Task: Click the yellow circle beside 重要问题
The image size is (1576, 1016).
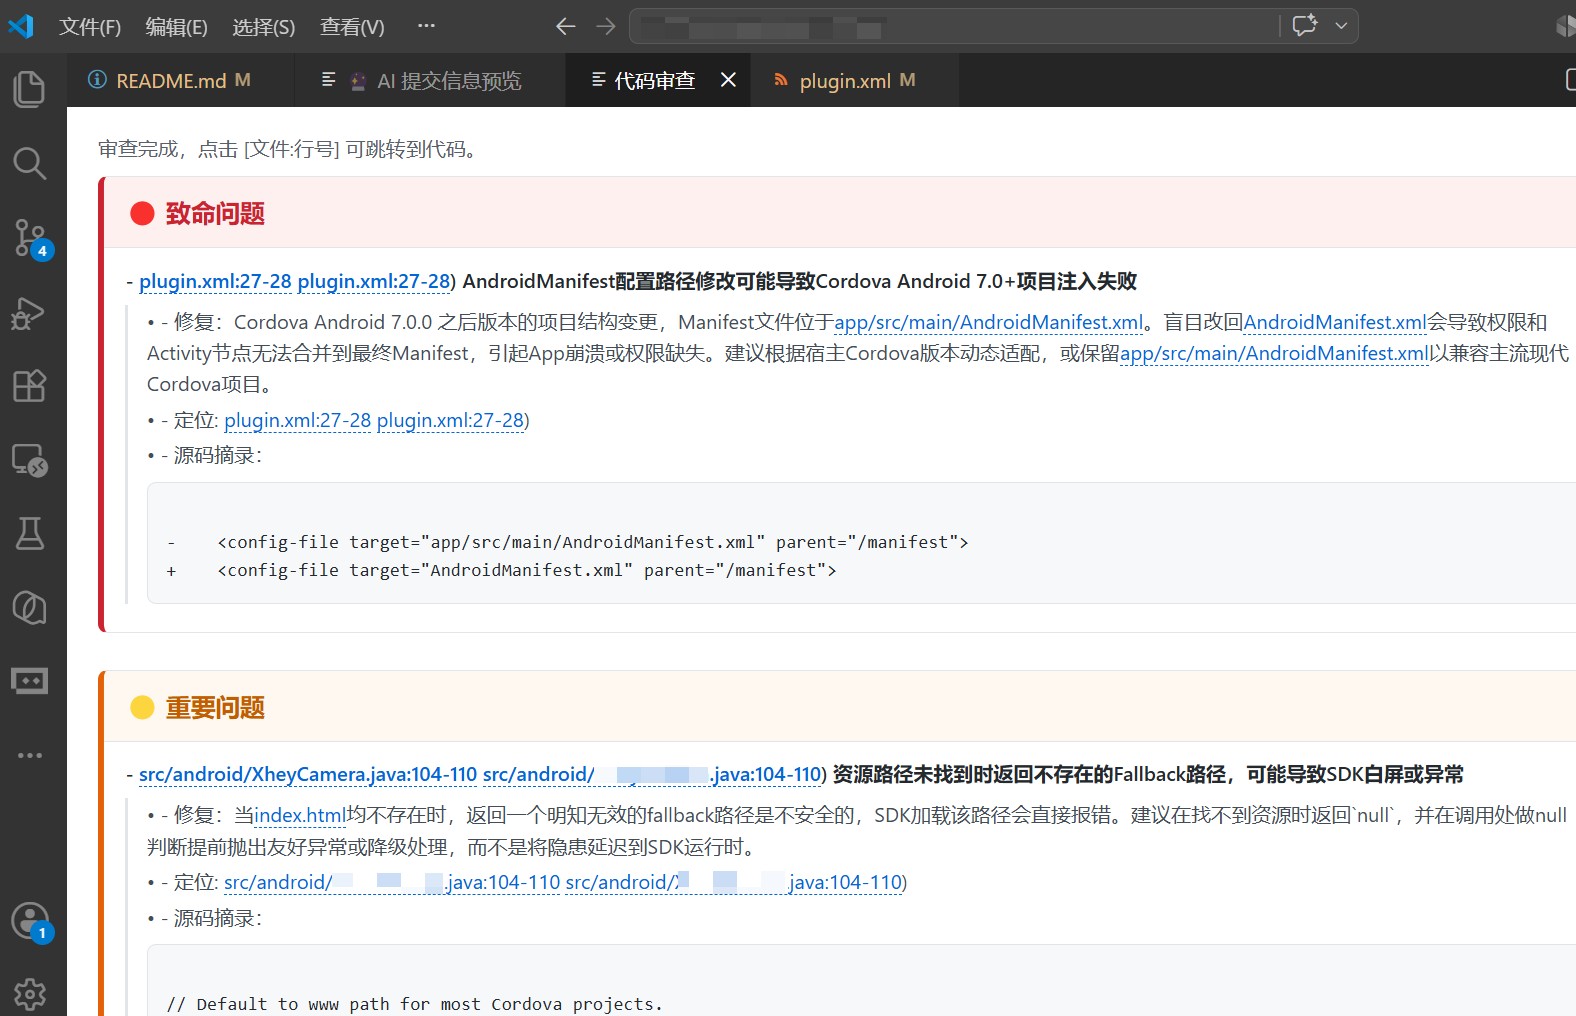Action: click(142, 708)
